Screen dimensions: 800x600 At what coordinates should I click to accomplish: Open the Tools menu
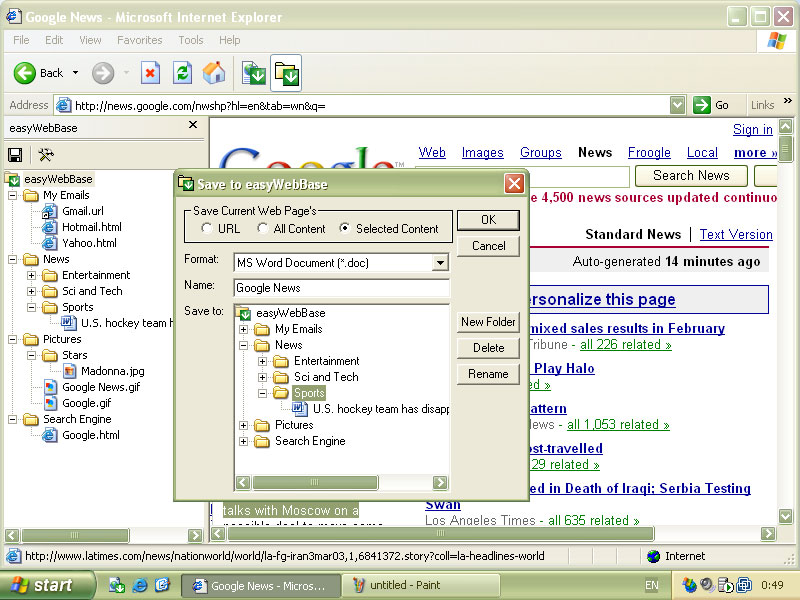coord(191,40)
